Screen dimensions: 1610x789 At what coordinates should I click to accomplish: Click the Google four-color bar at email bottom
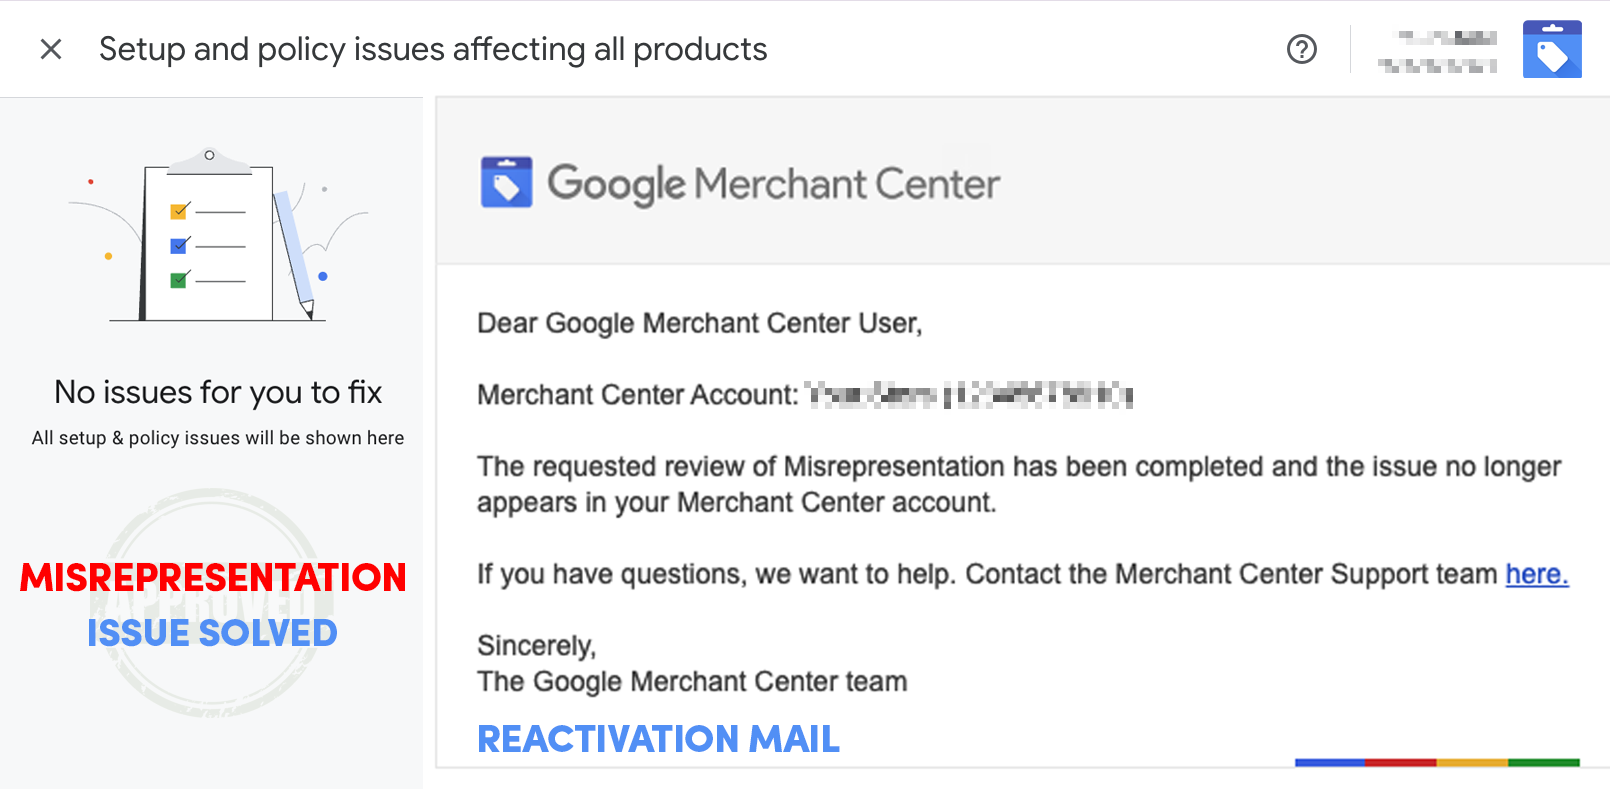tap(1437, 763)
